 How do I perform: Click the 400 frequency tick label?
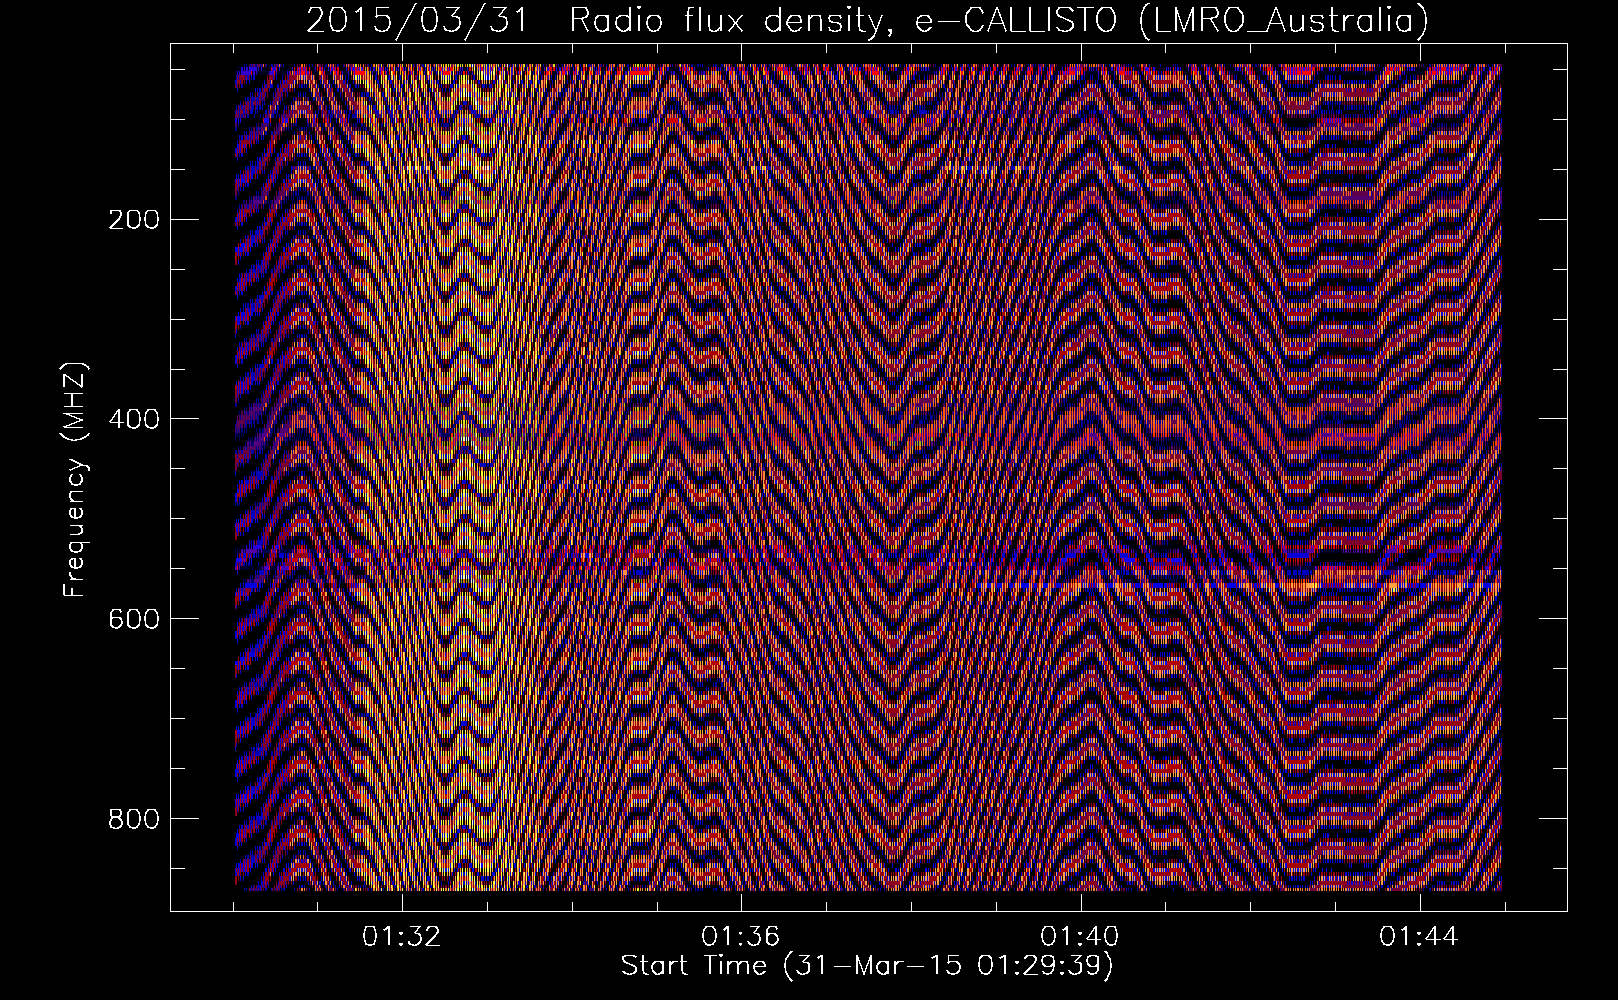[133, 419]
